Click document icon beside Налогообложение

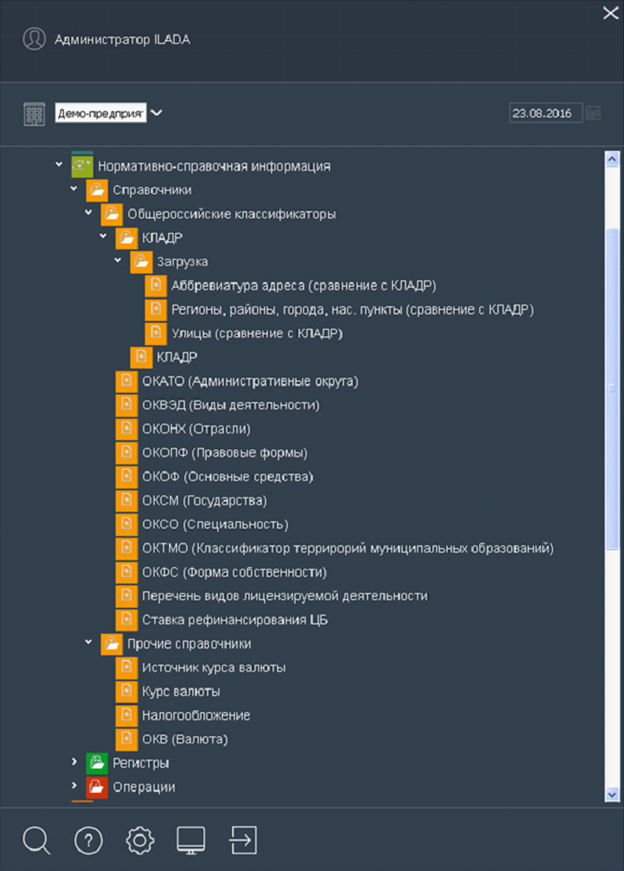pos(126,715)
